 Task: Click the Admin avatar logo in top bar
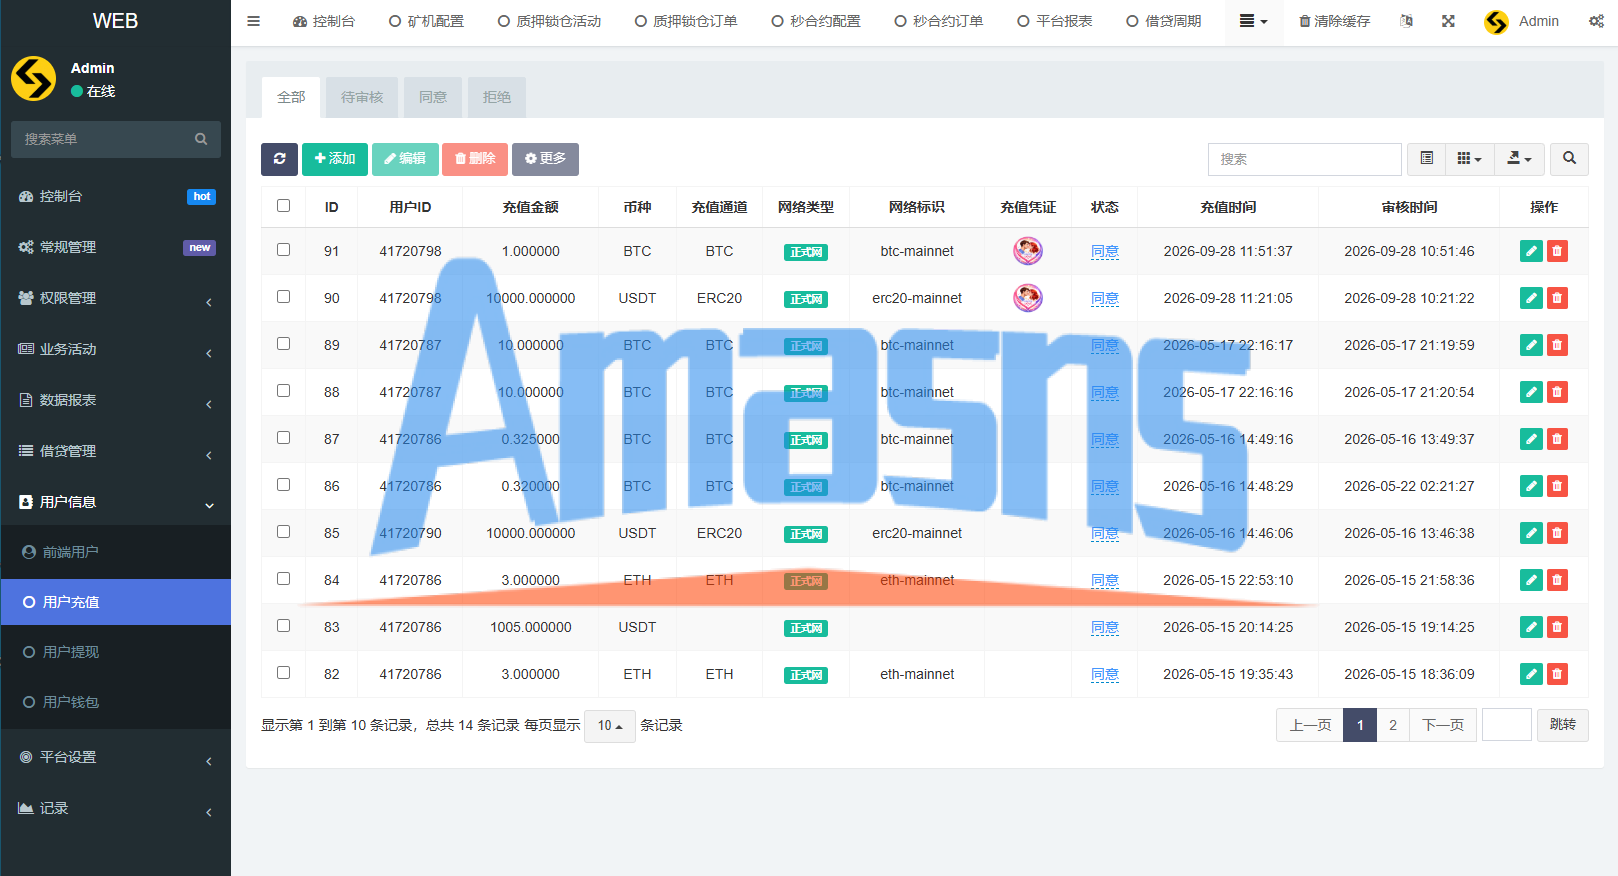1496,21
